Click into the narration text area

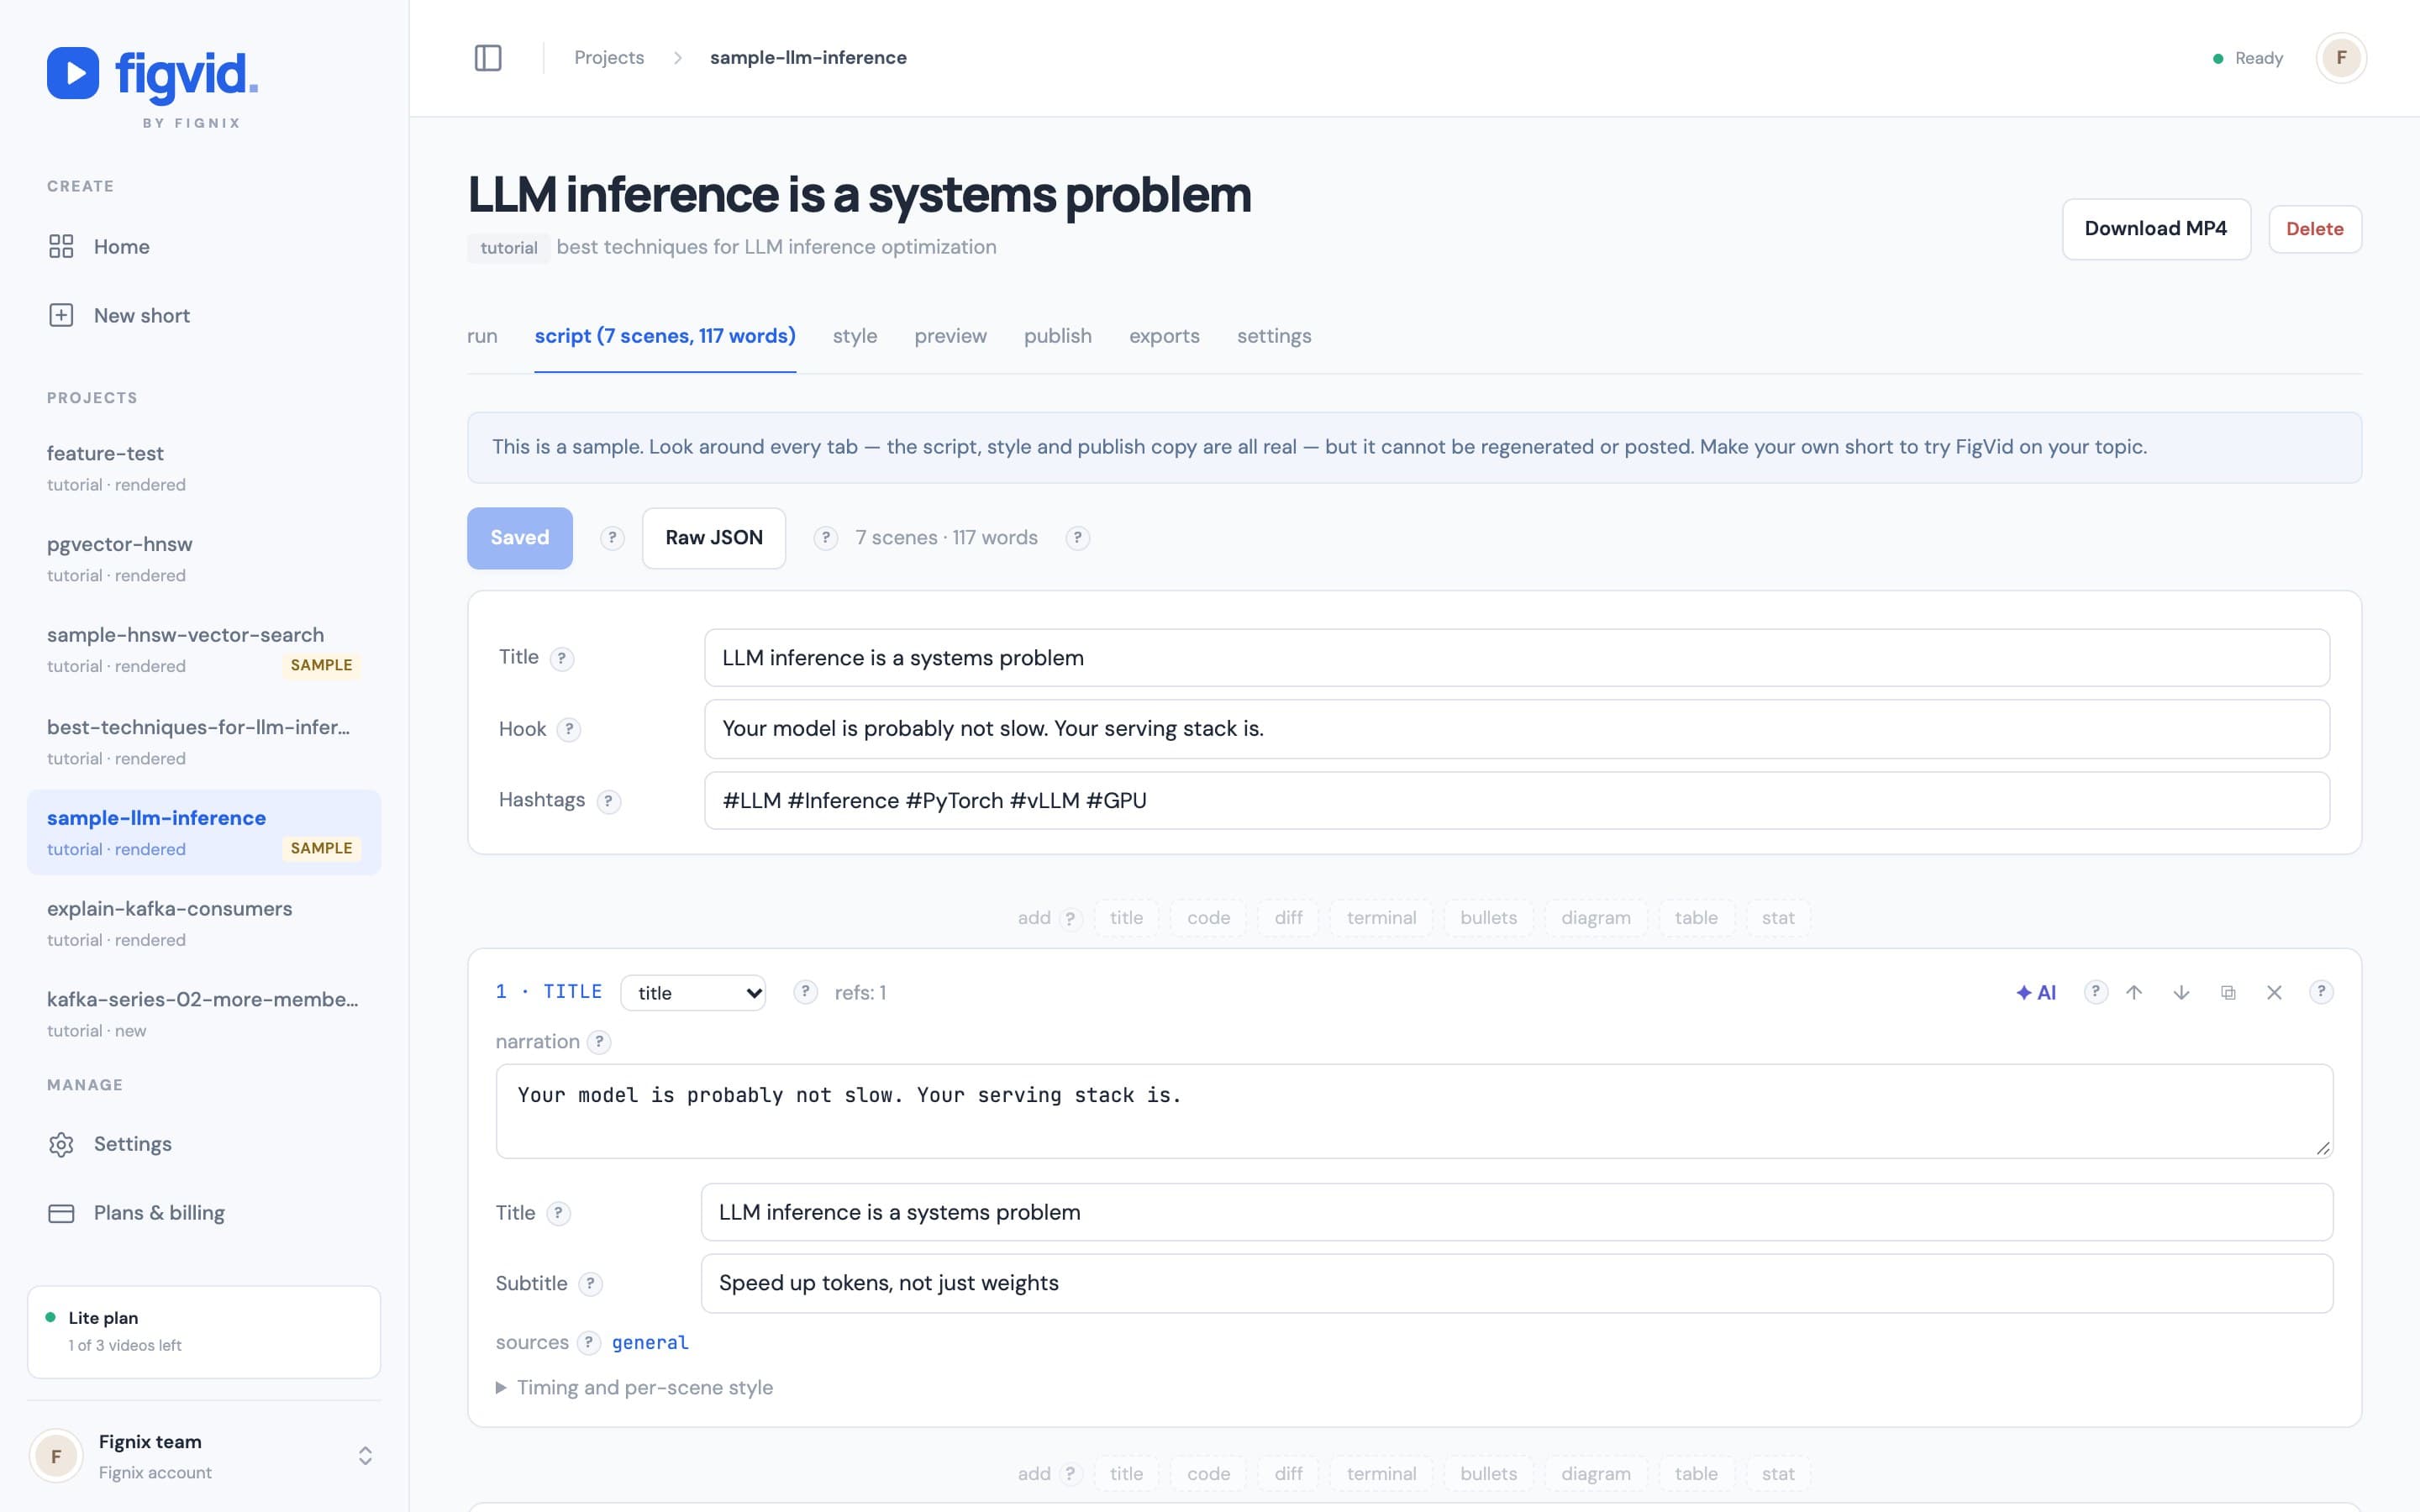pos(1414,1111)
